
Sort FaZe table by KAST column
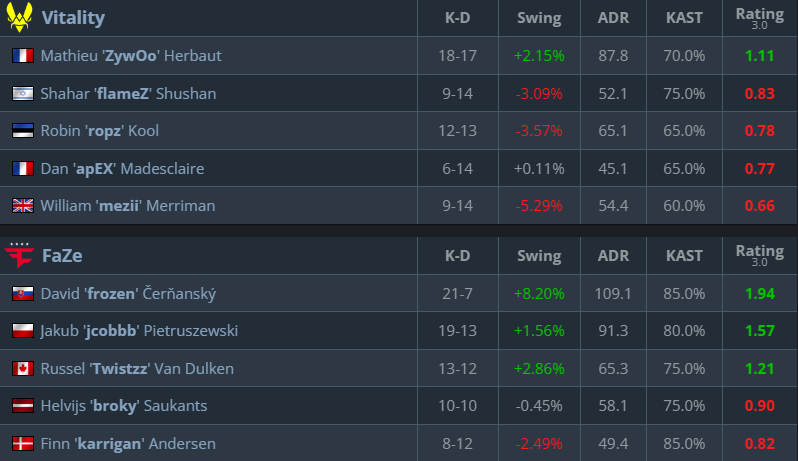(685, 256)
